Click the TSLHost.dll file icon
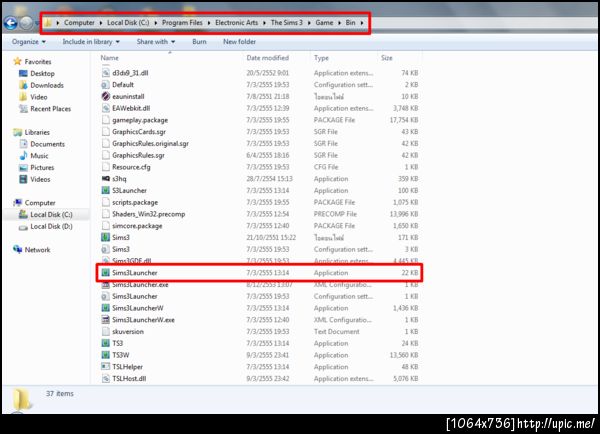Image resolution: width=600 pixels, height=434 pixels. [x=106, y=379]
